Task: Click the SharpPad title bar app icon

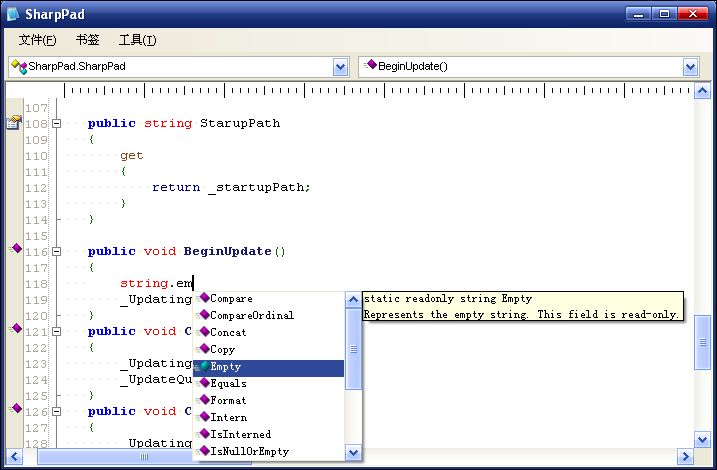Action: (x=13, y=15)
